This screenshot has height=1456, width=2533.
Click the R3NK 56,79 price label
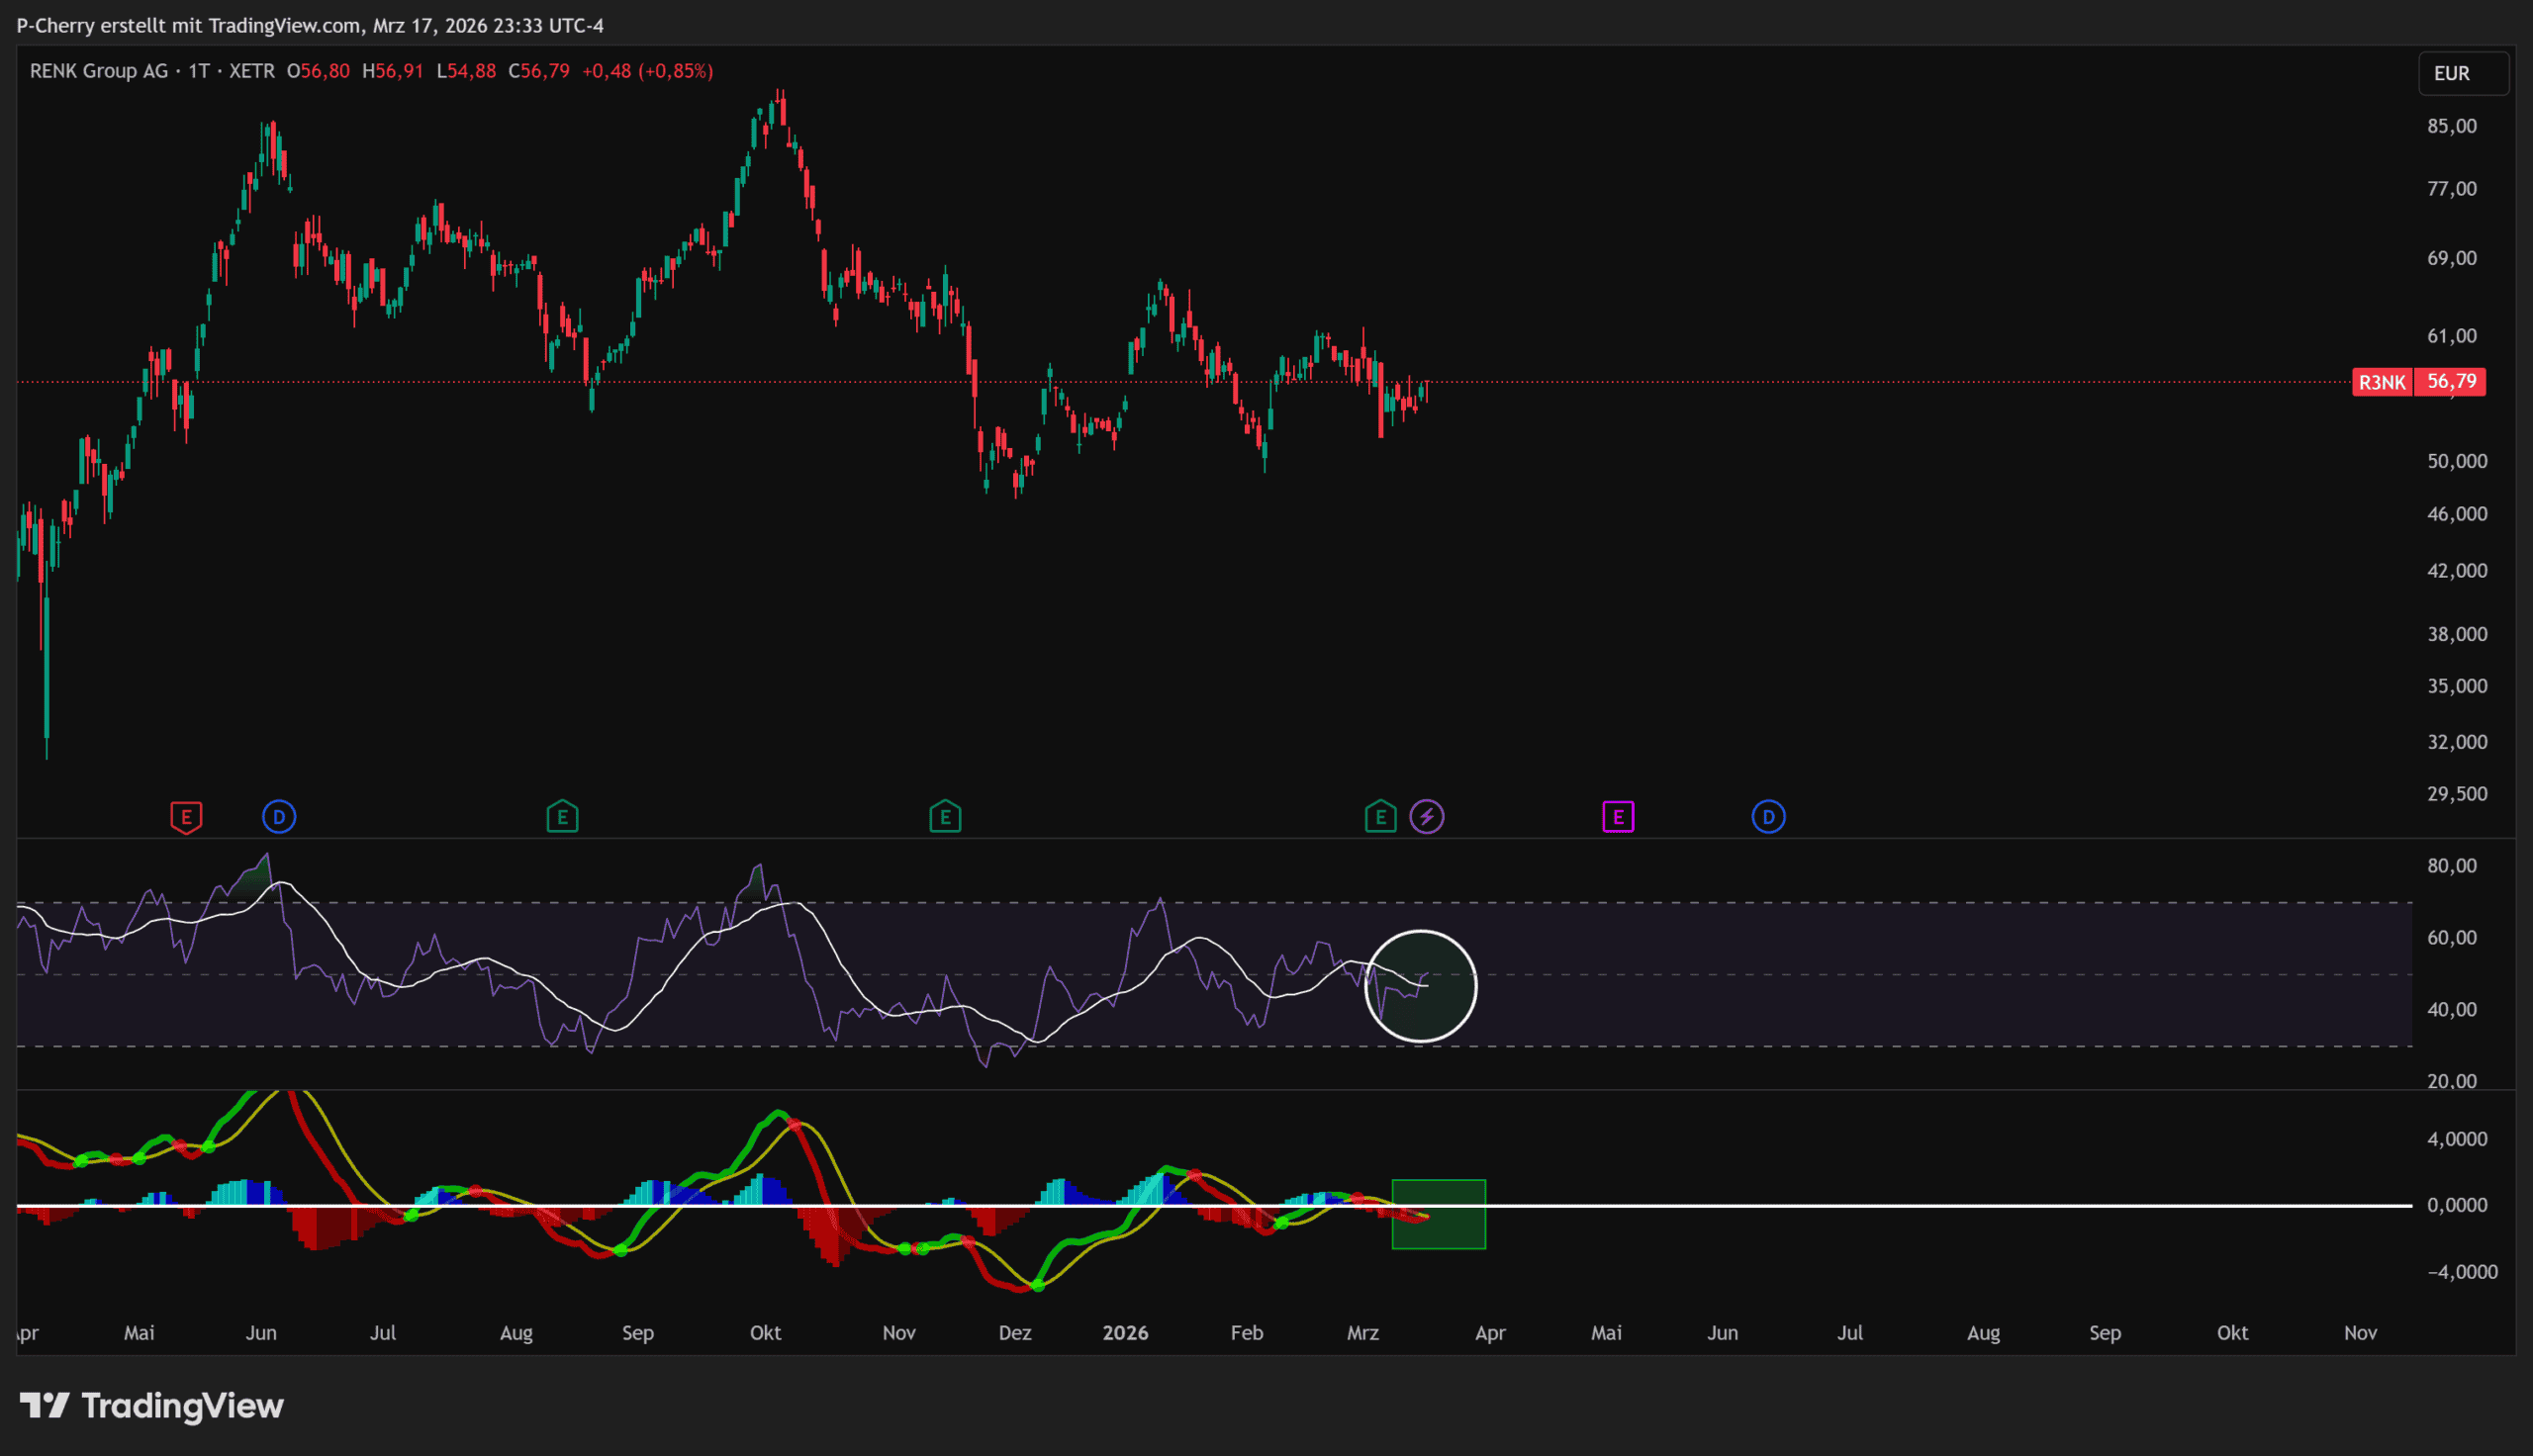tap(2418, 382)
